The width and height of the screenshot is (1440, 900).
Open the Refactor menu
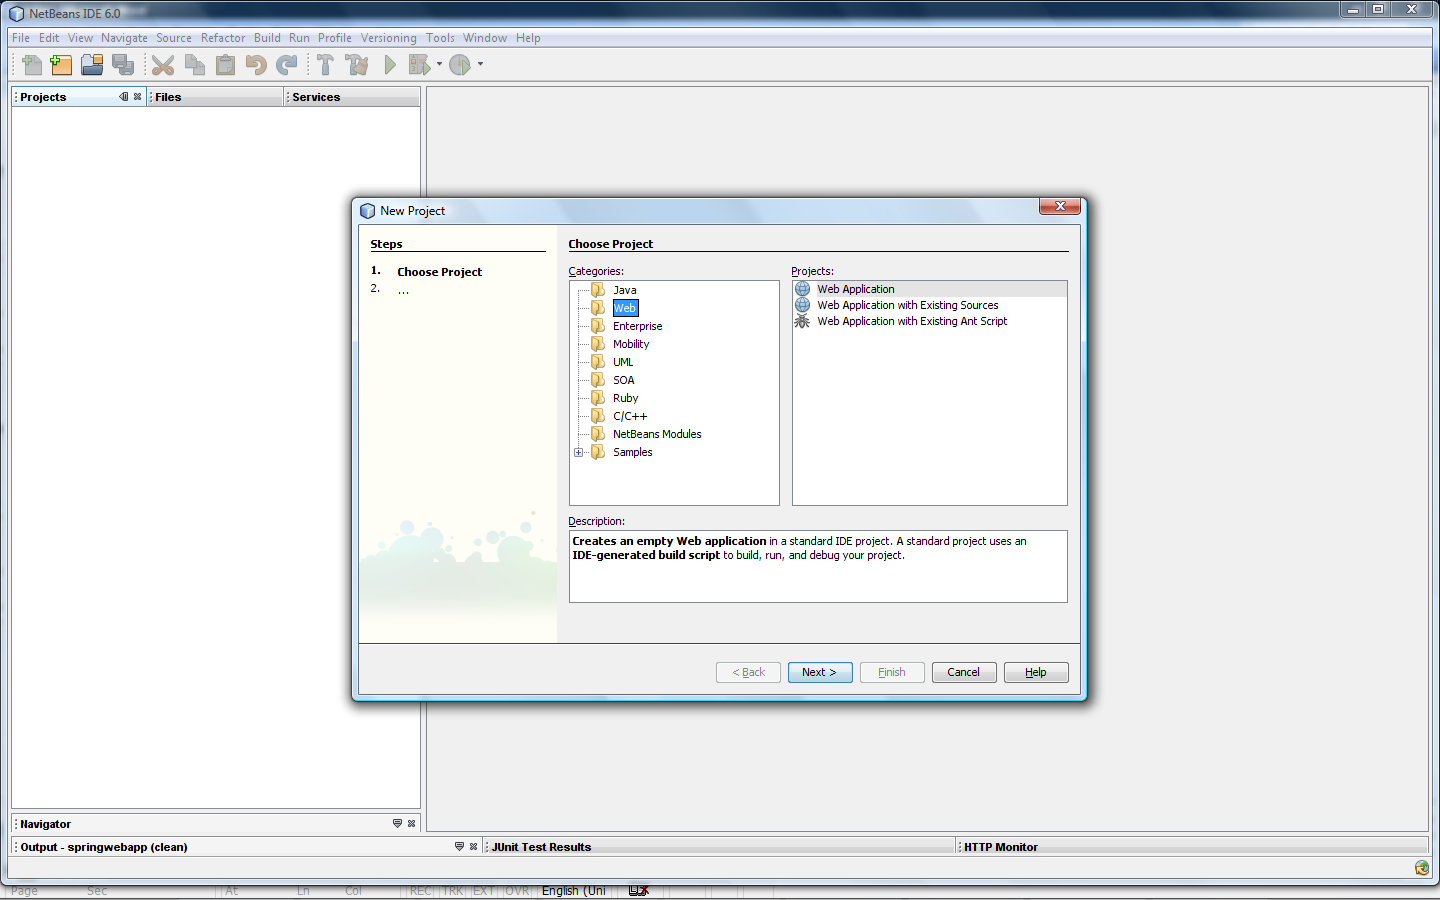(x=222, y=38)
